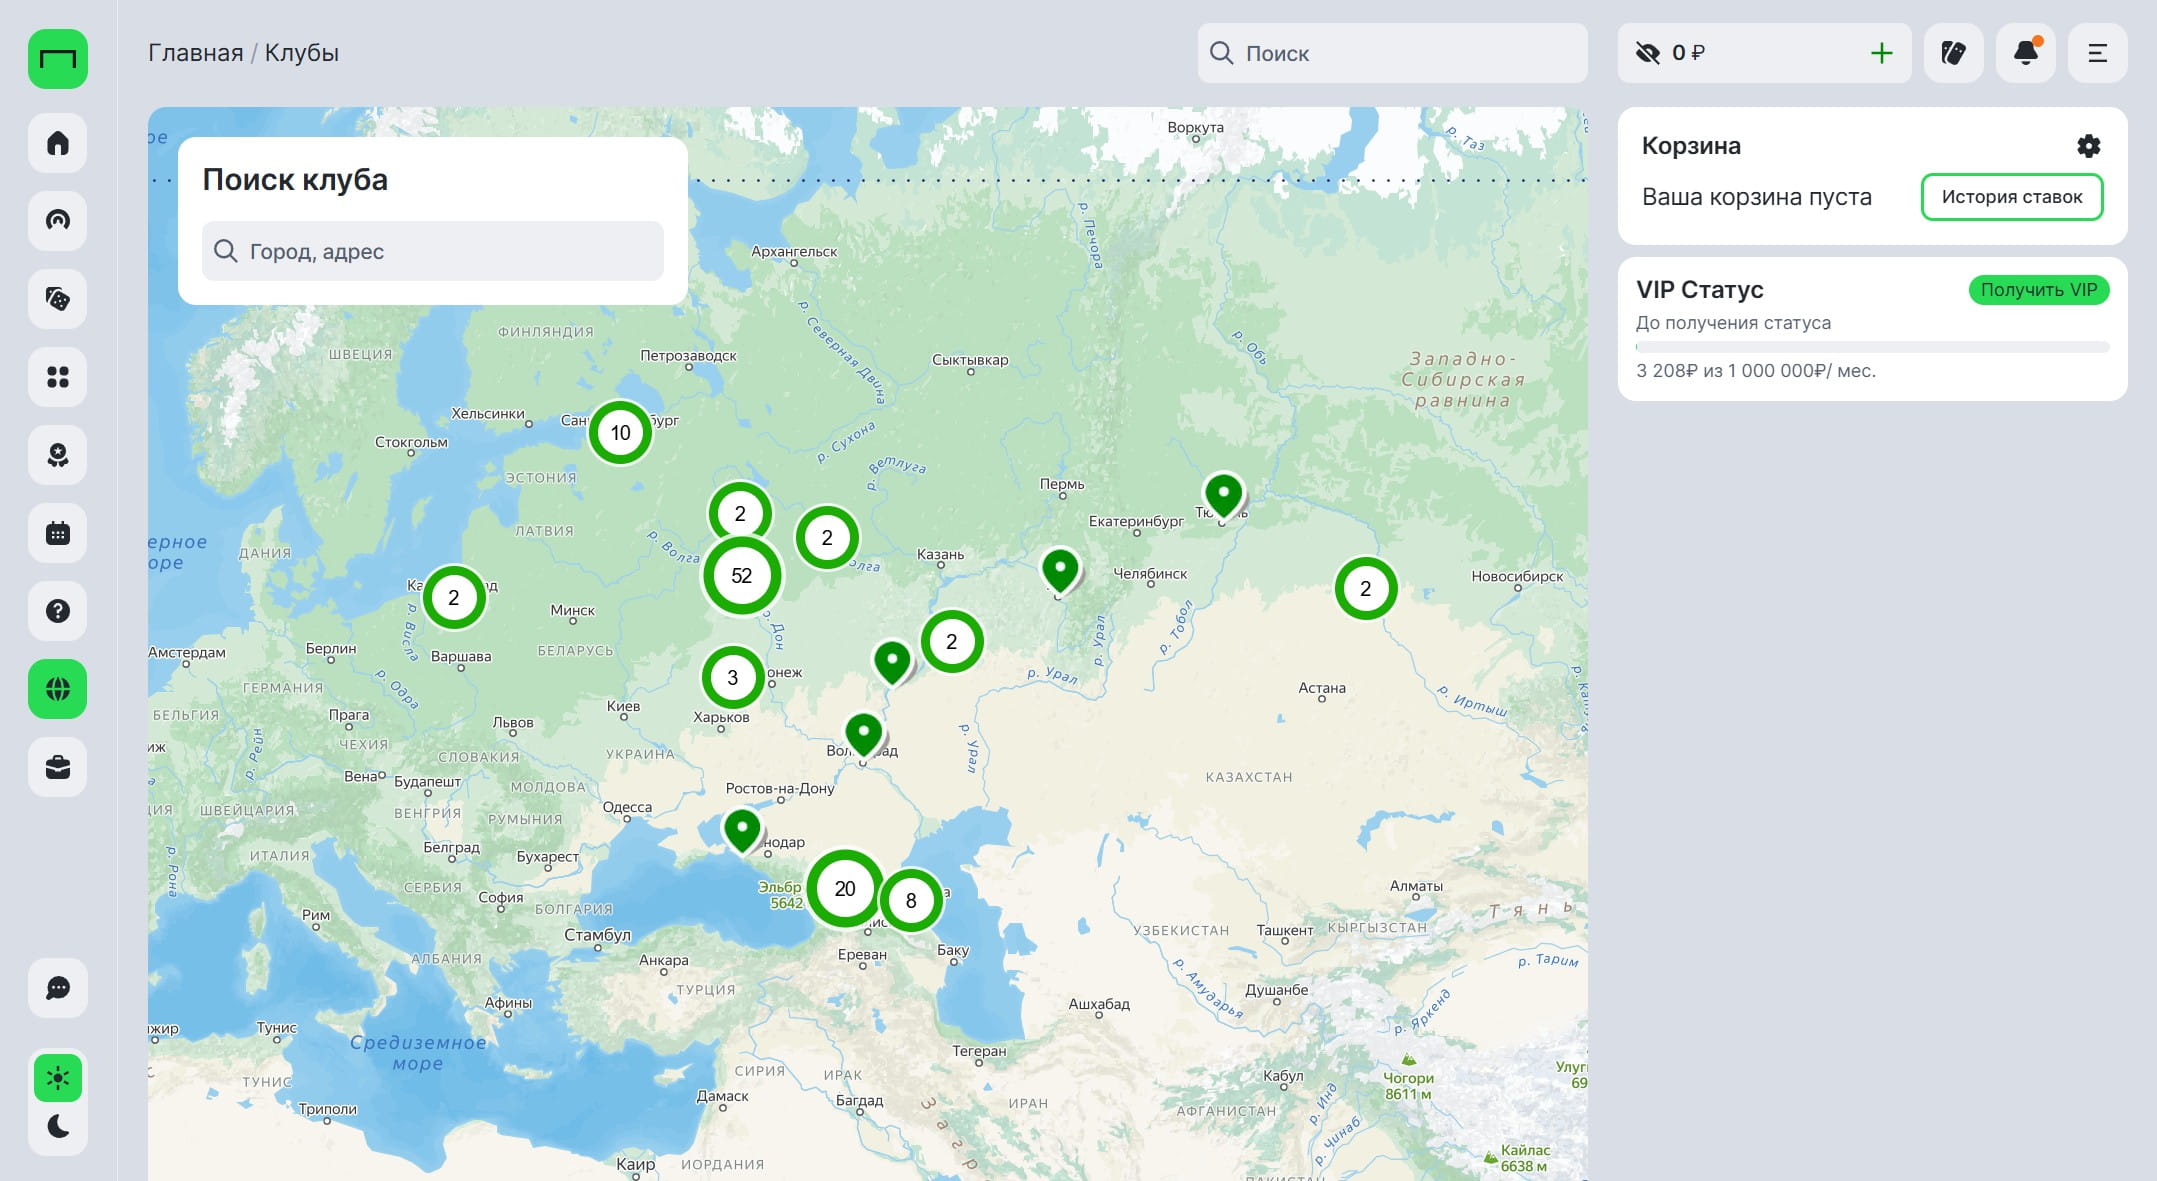Screen dimensions: 2157x1181
Task: Focus the top Поиск search field
Action: [1392, 53]
